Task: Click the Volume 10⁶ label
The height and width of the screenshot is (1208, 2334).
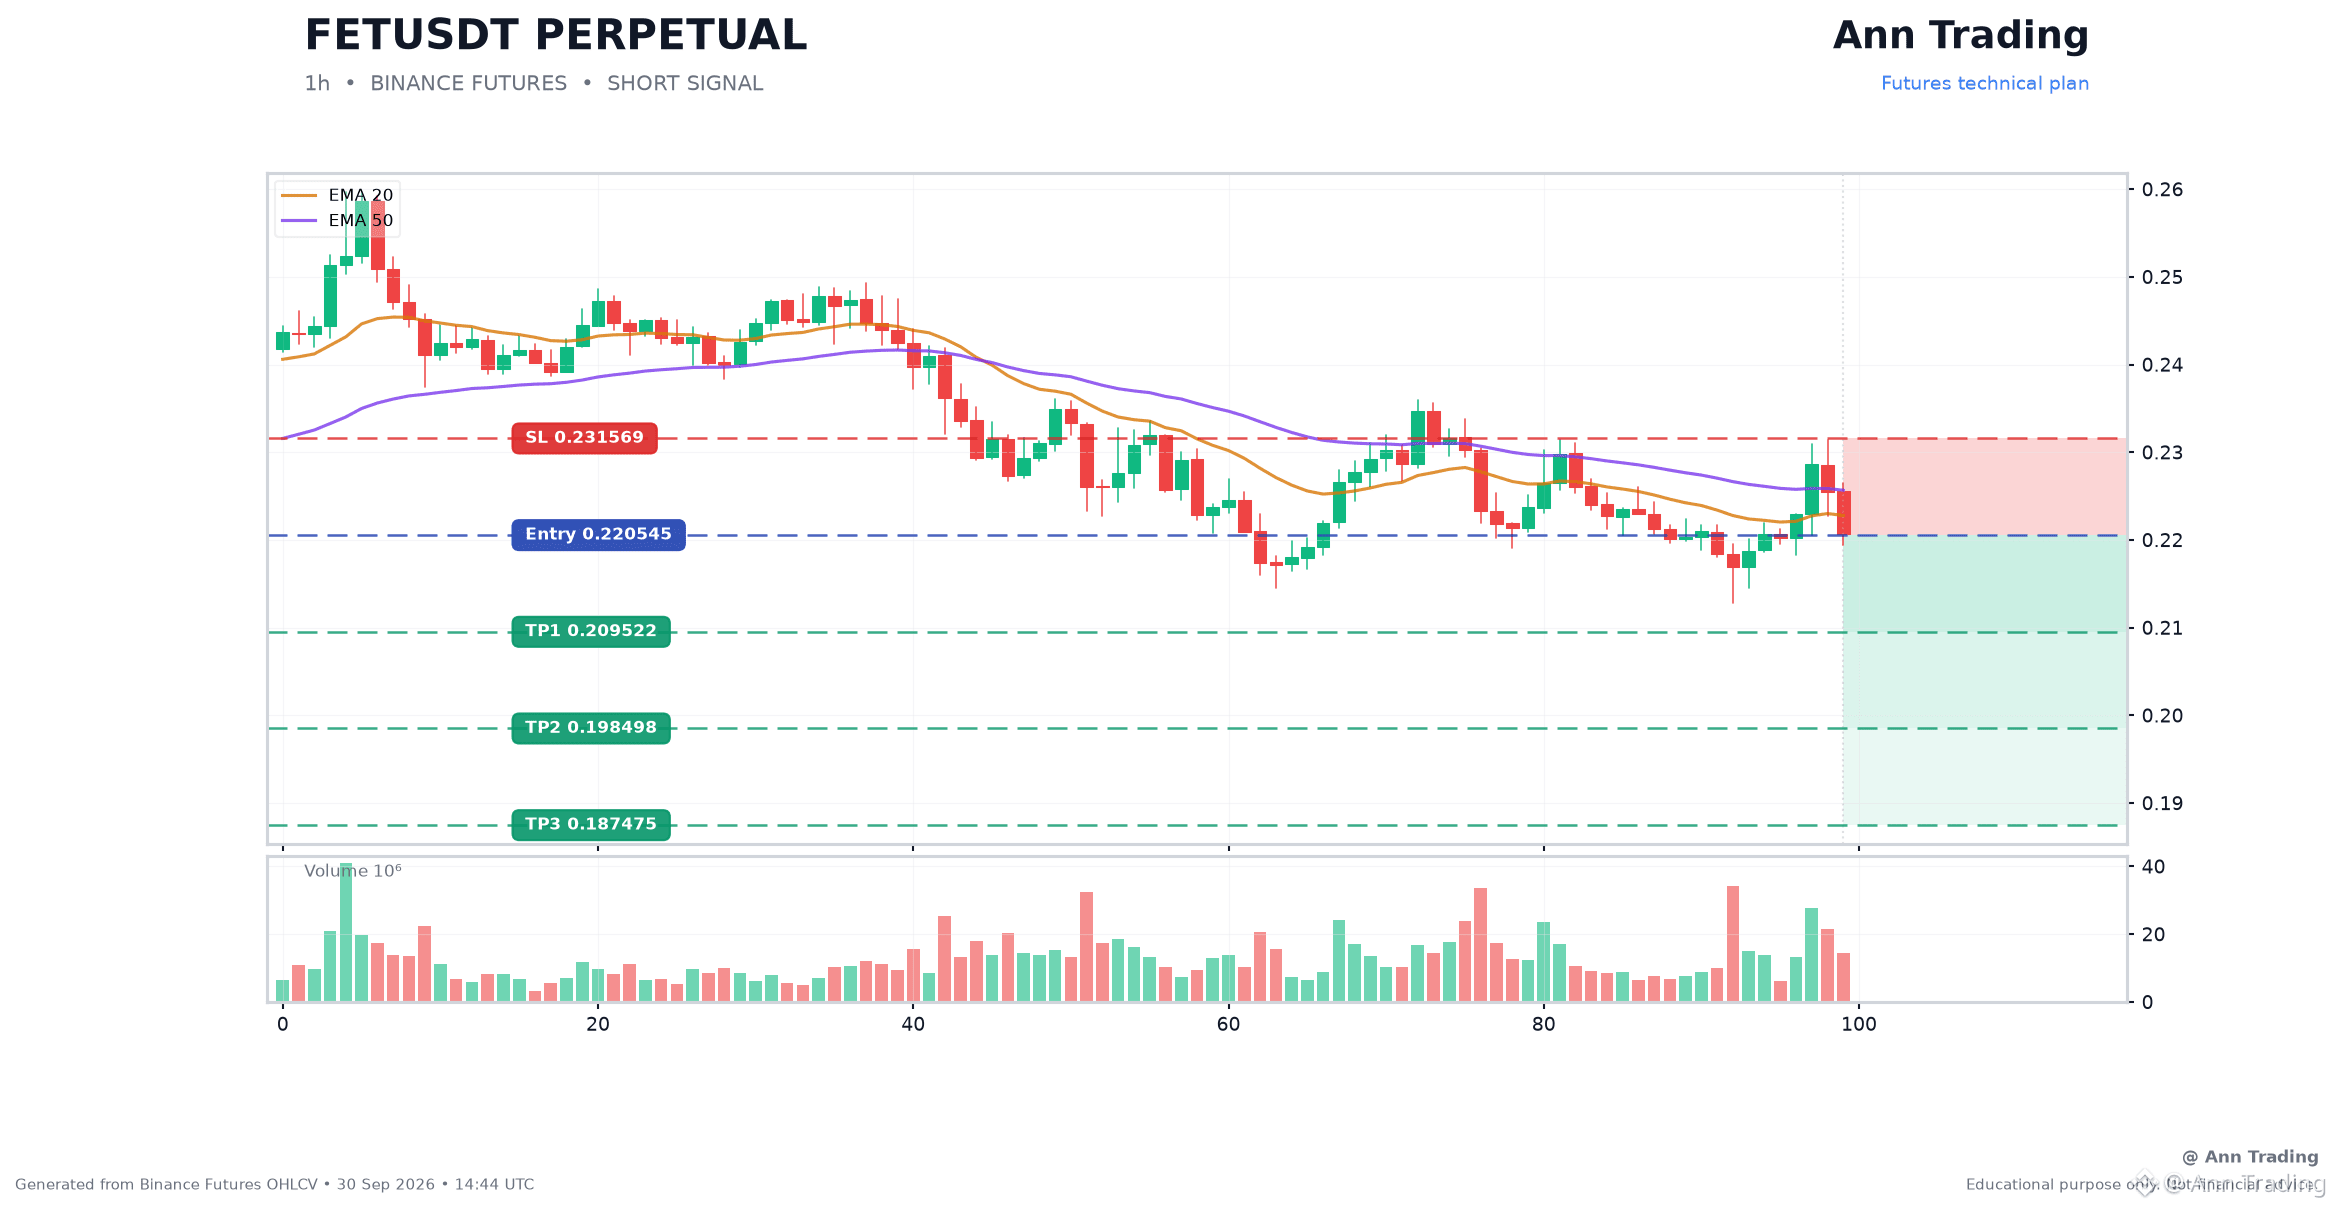Action: coord(353,871)
